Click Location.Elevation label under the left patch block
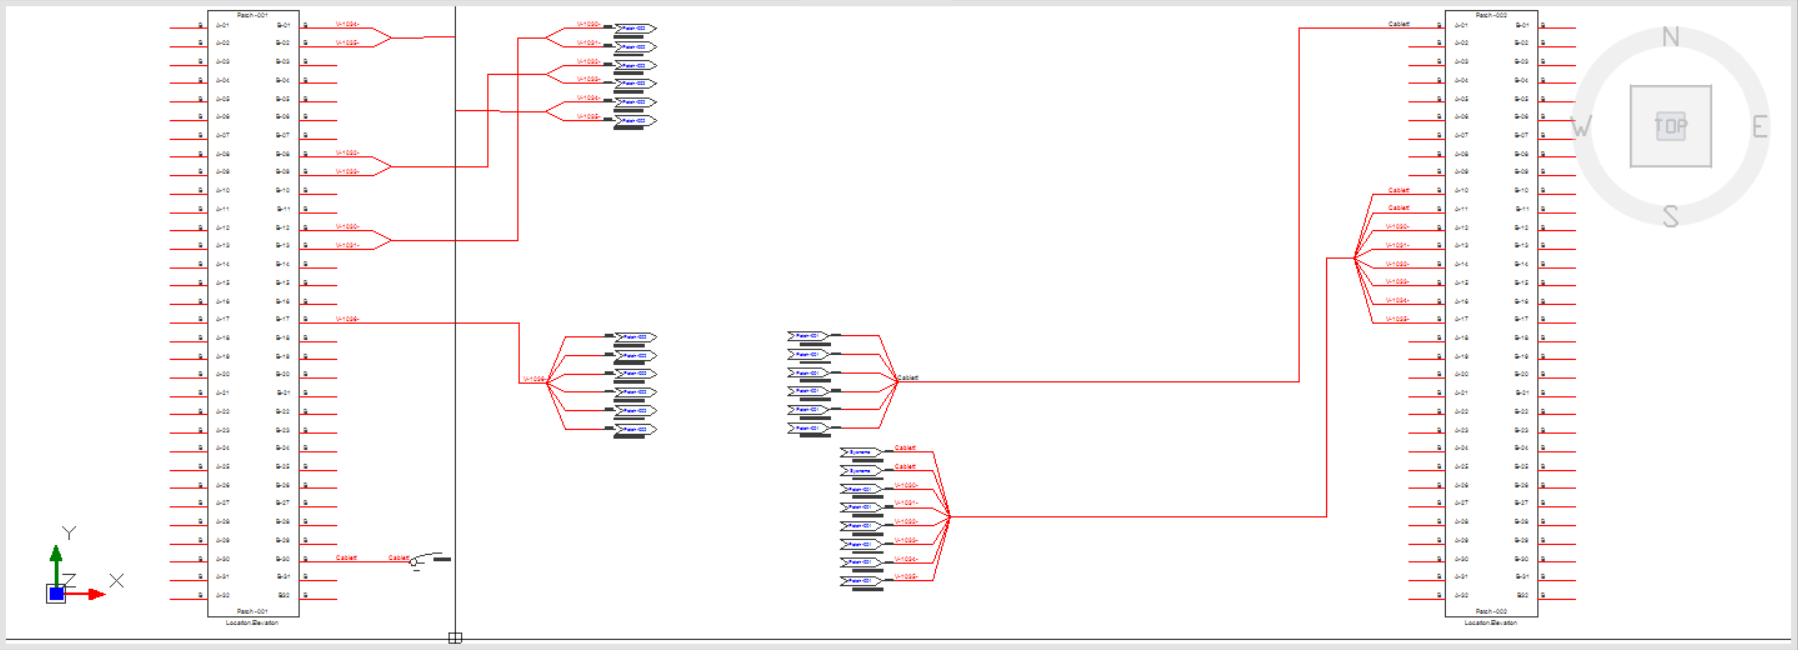Screen dimensions: 1798x650 [252, 622]
